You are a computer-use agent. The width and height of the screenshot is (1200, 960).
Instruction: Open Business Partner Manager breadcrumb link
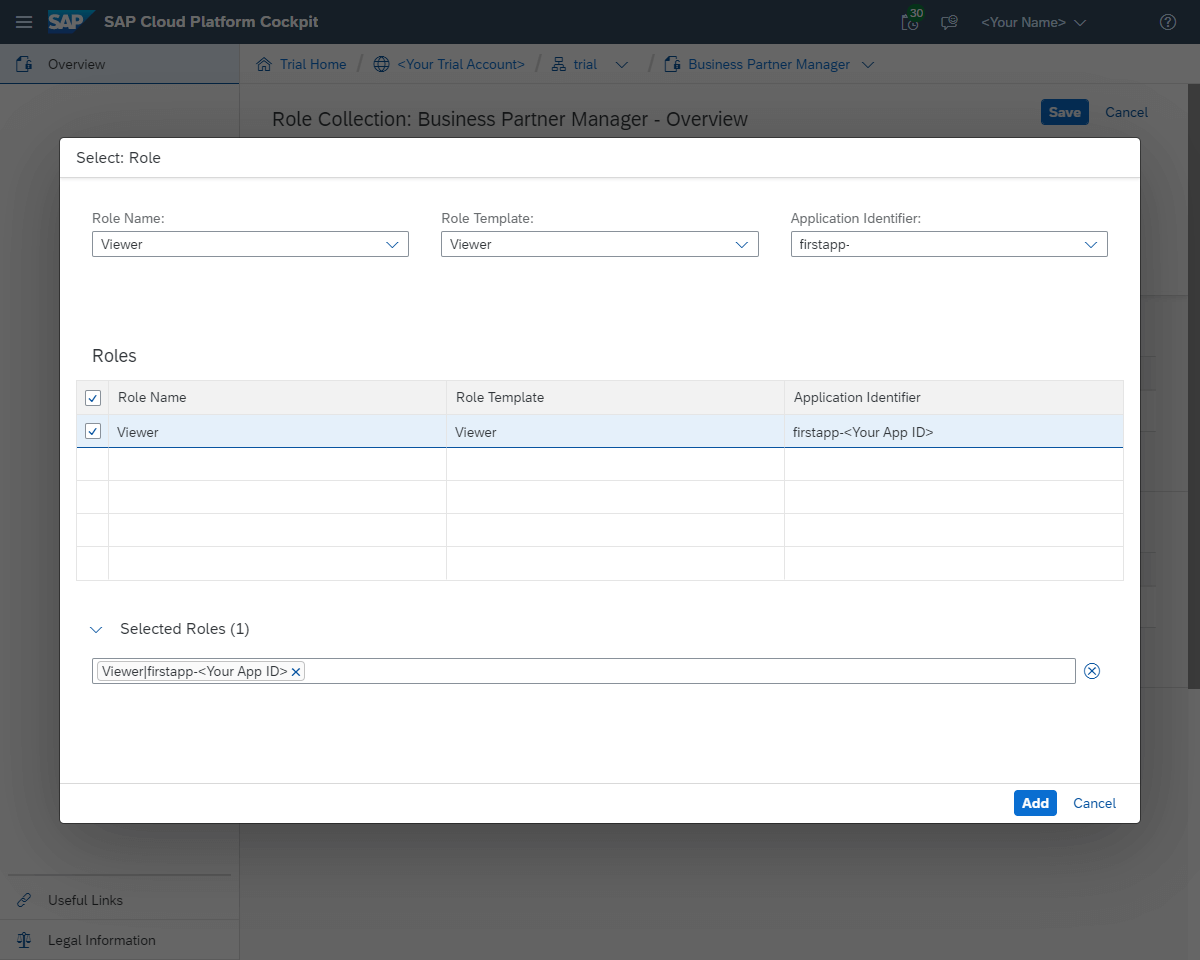point(769,64)
